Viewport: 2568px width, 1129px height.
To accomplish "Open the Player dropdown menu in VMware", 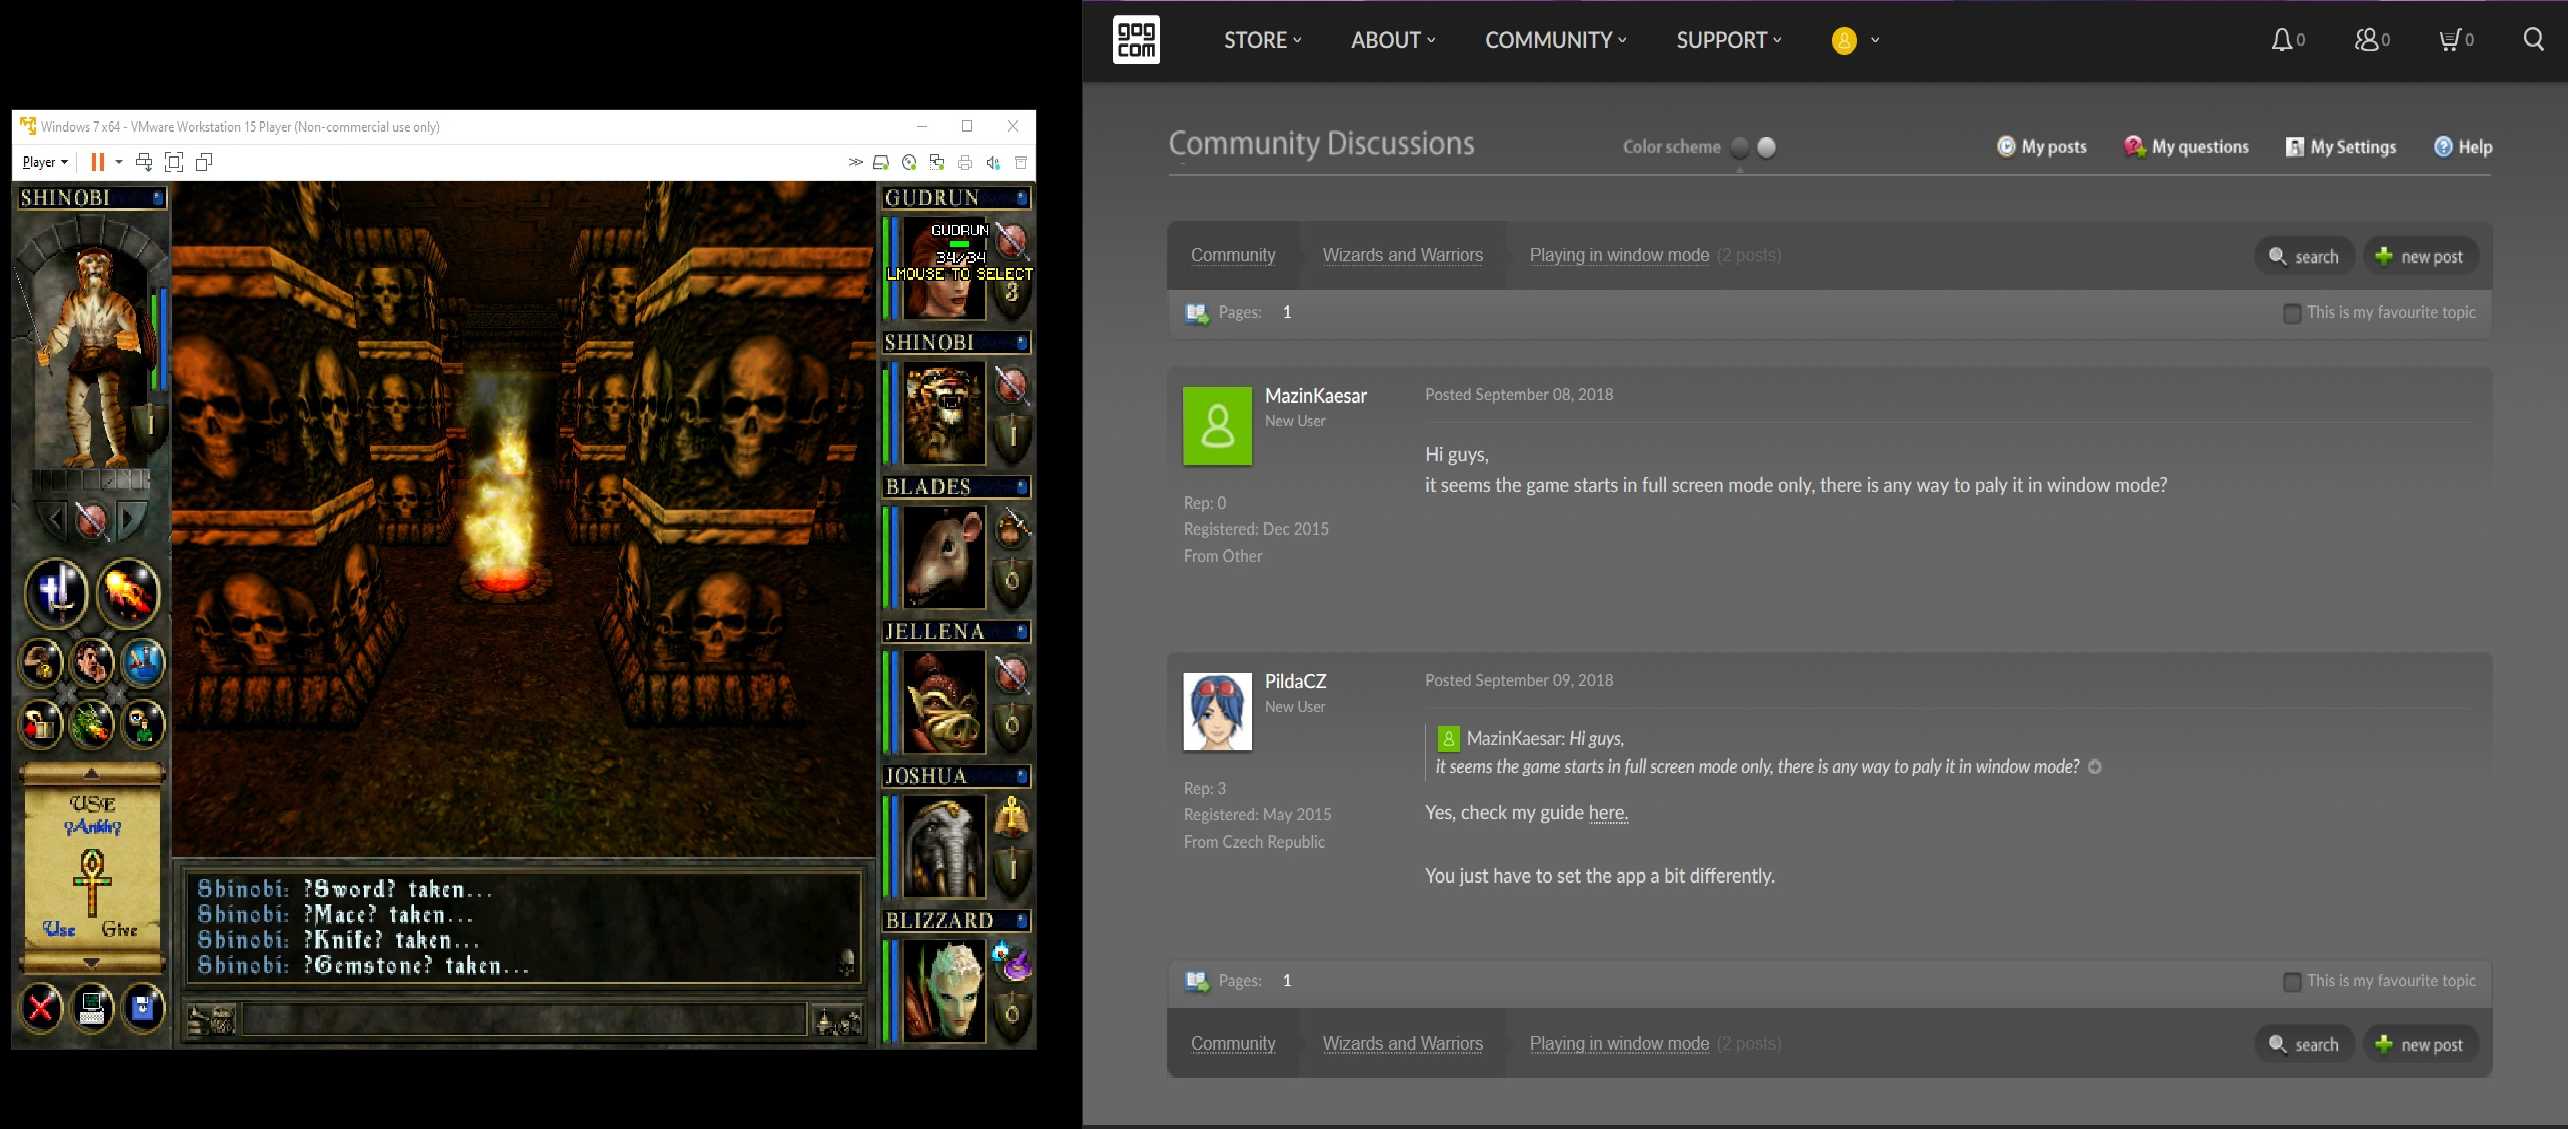I will point(45,162).
